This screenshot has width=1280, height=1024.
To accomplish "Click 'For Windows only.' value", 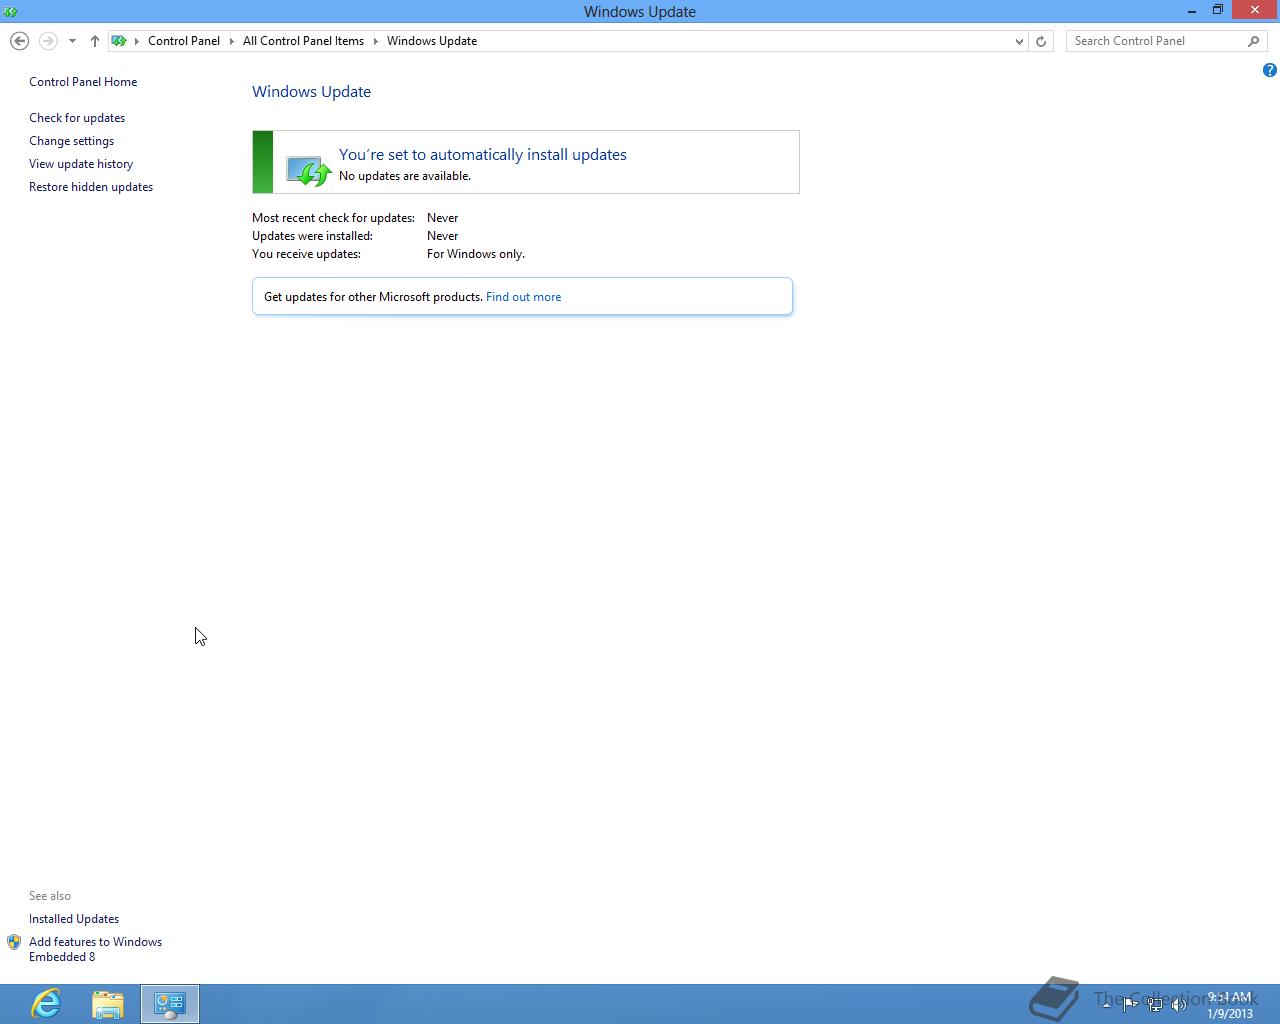I will tap(476, 254).
